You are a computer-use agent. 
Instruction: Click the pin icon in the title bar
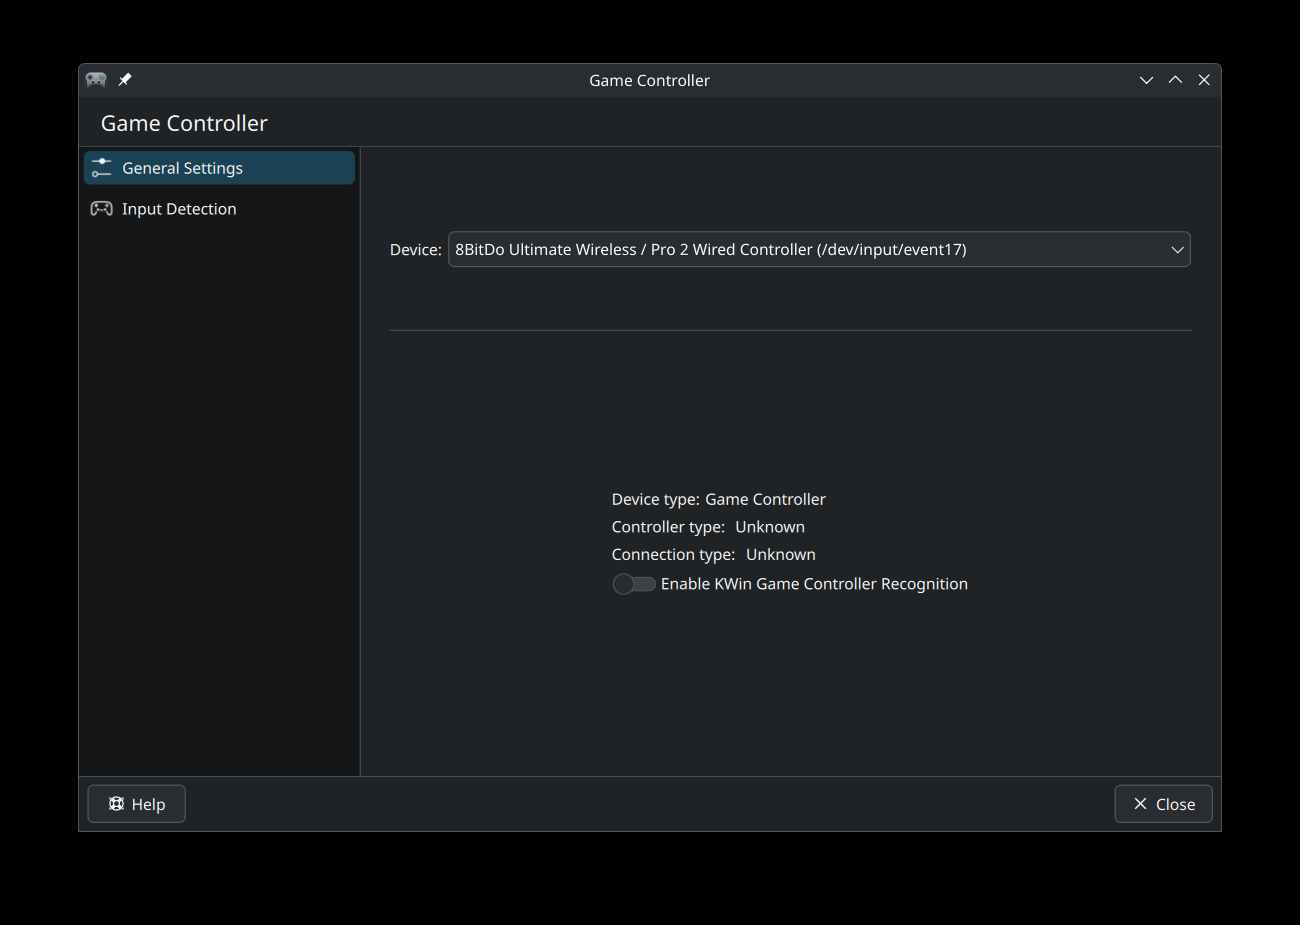pos(125,80)
